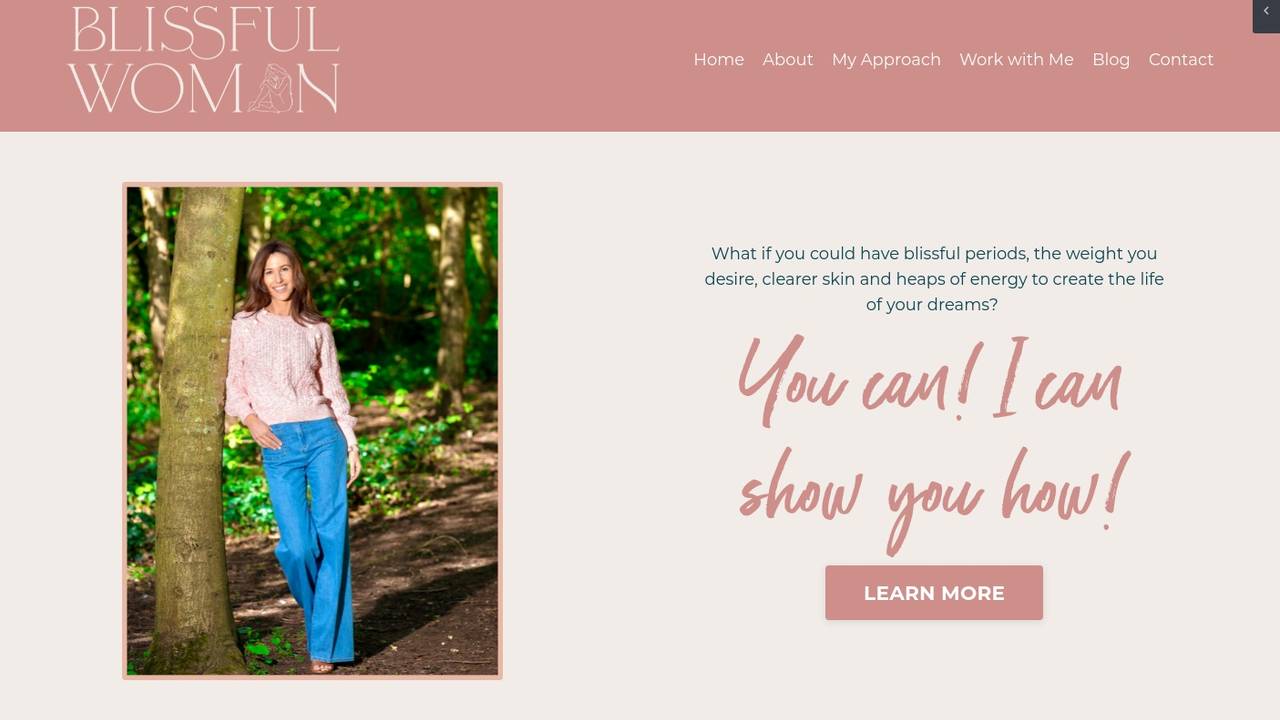Image resolution: width=1280 pixels, height=720 pixels.
Task: Select Work with Me in navigation
Action: point(1016,60)
